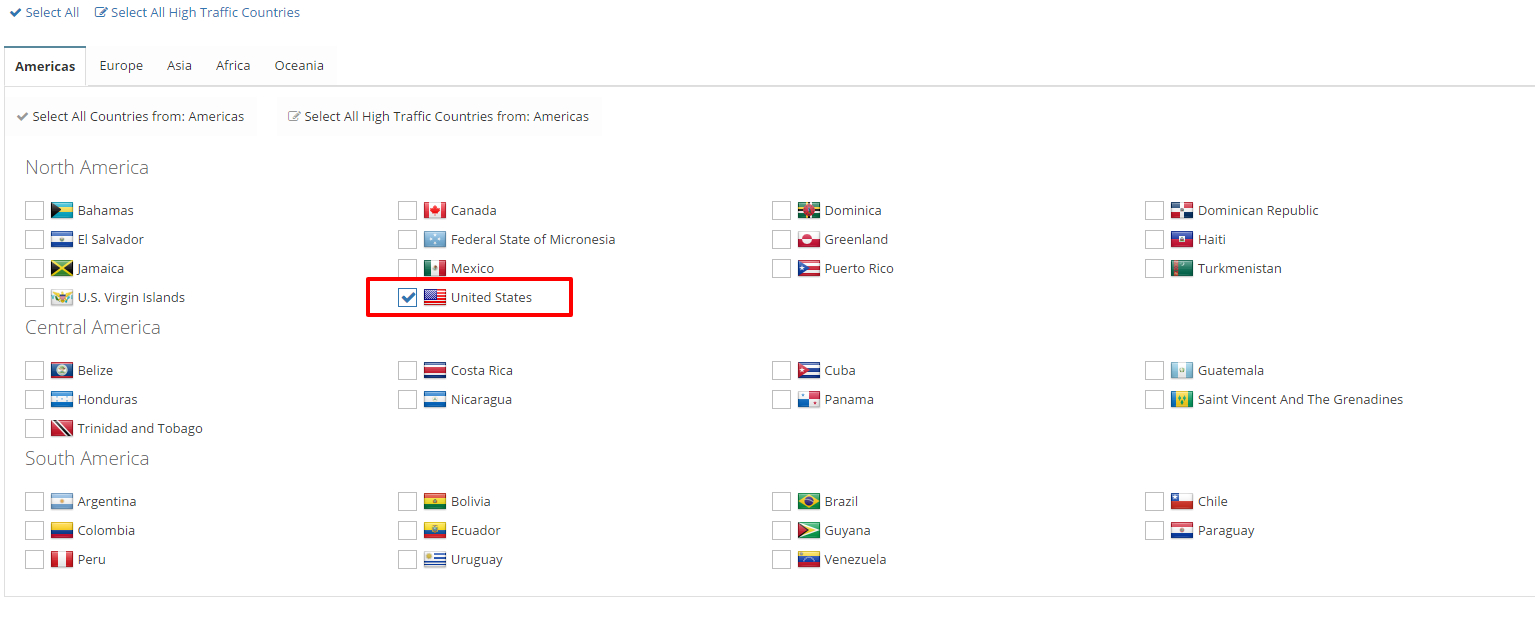Click the Chile flag icon
Image resolution: width=1535 pixels, height=617 pixels.
point(1182,501)
